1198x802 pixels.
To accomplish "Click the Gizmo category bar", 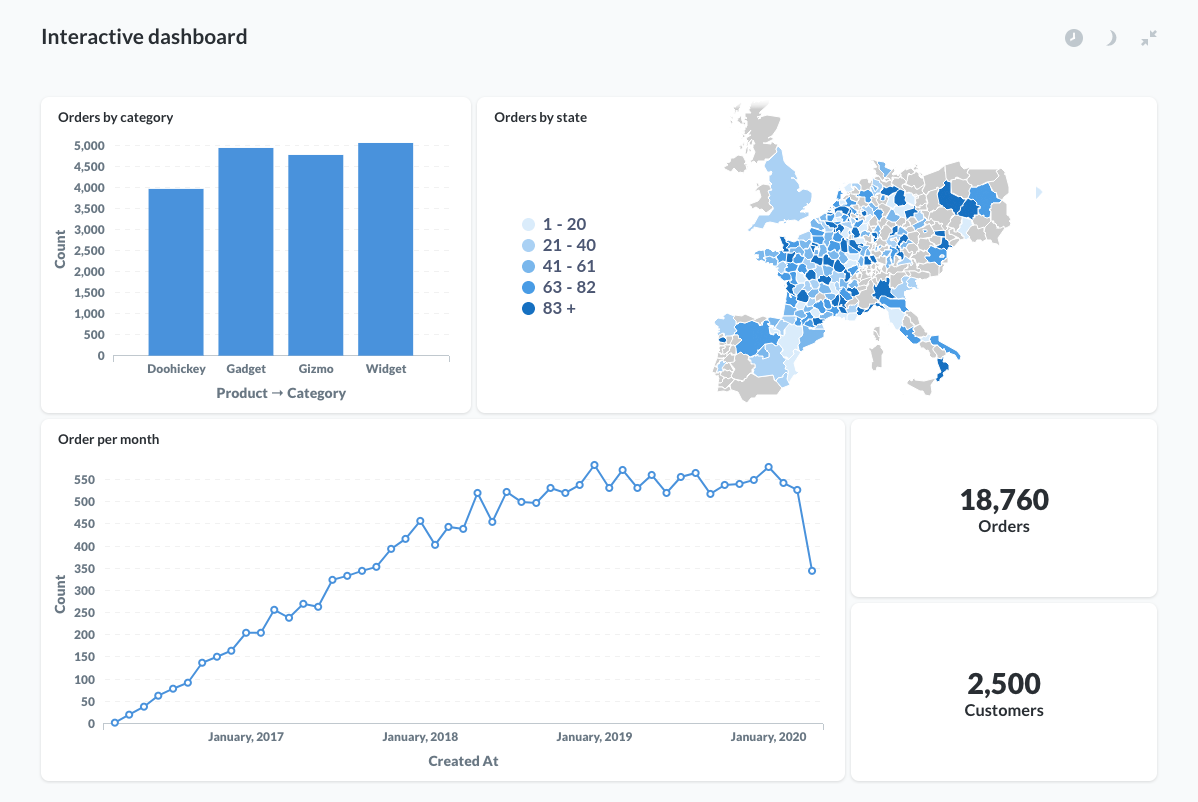I will click(316, 255).
